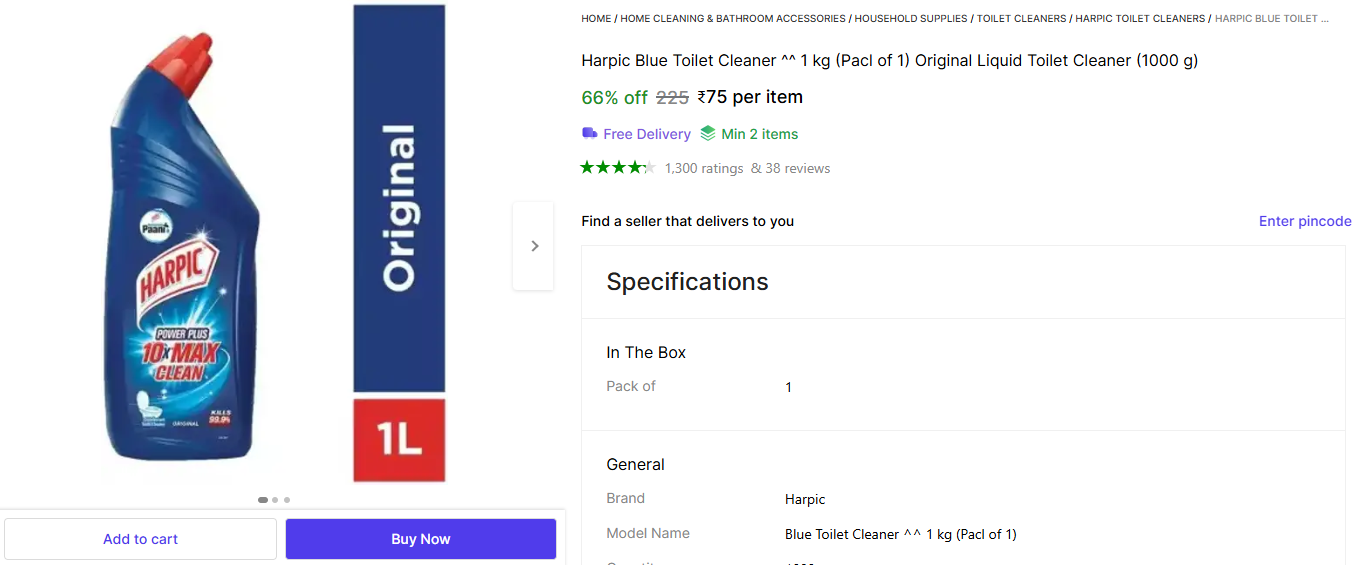Click the green star rating icons

(x=617, y=167)
